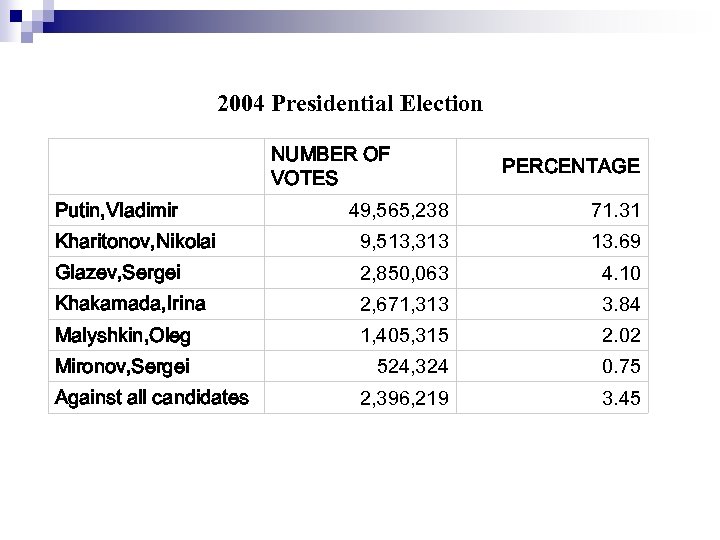Select the "PERCENTAGE" column header
The image size is (720, 540).
570,166
